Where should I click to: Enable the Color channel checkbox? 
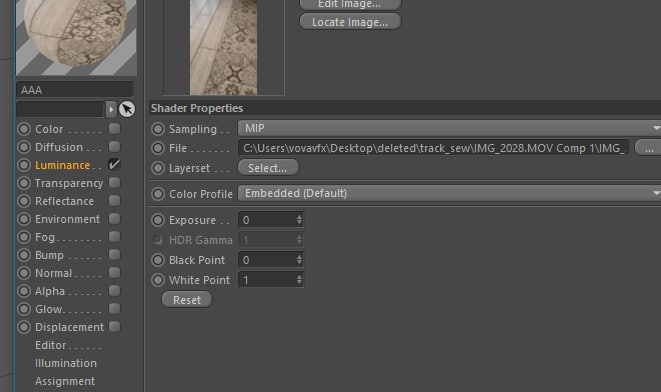[x=114, y=128]
